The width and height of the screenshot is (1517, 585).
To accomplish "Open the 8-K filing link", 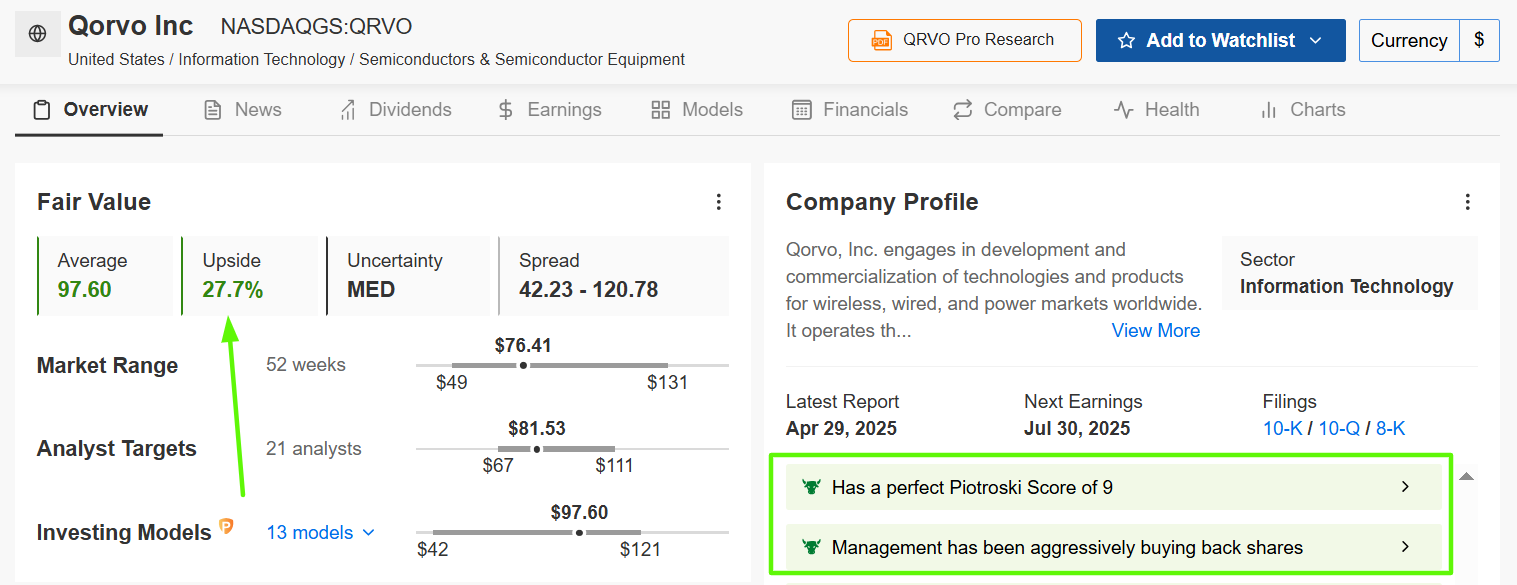I will [x=1391, y=428].
